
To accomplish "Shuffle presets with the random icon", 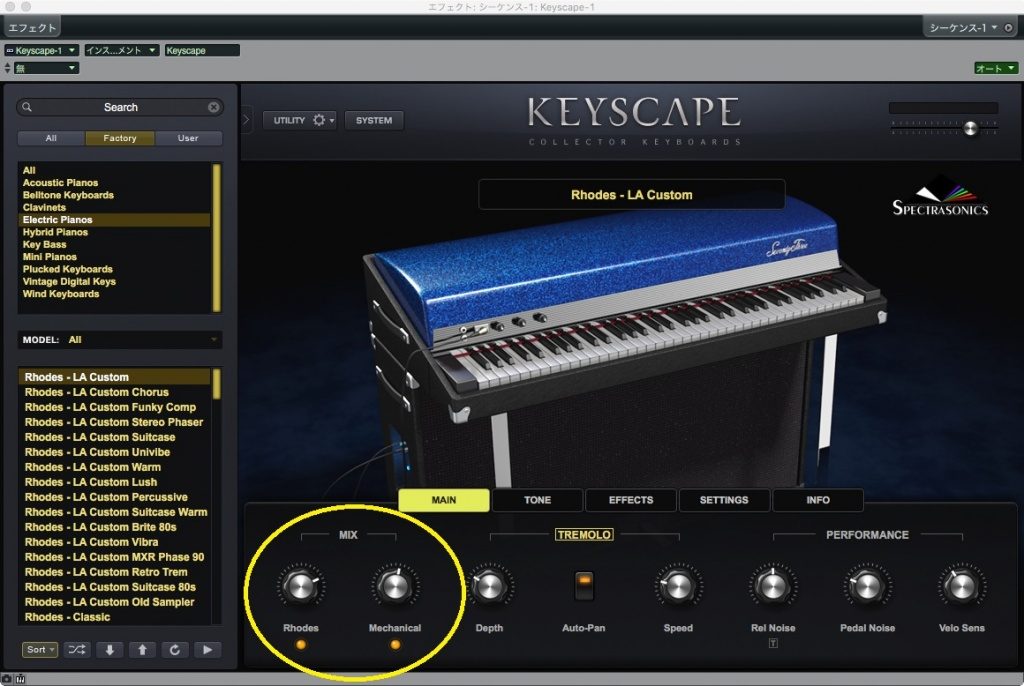I will pos(76,649).
